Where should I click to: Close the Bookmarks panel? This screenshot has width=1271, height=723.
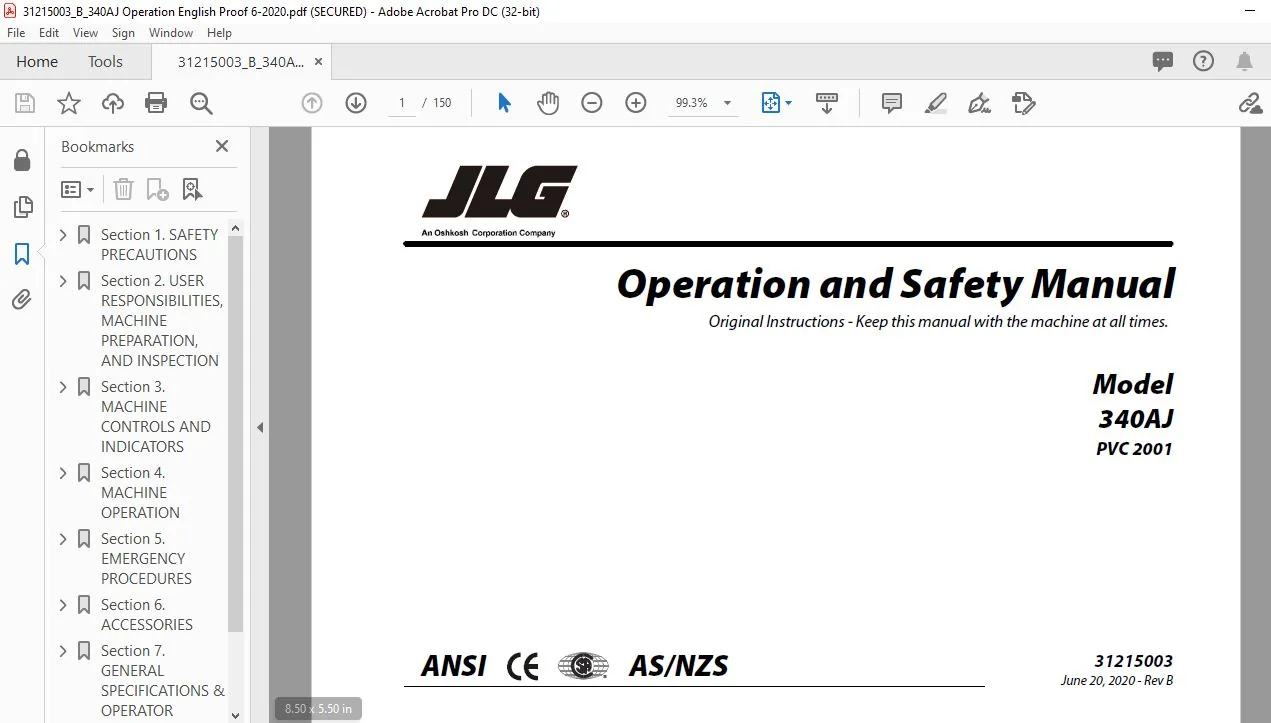pyautogui.click(x=222, y=146)
